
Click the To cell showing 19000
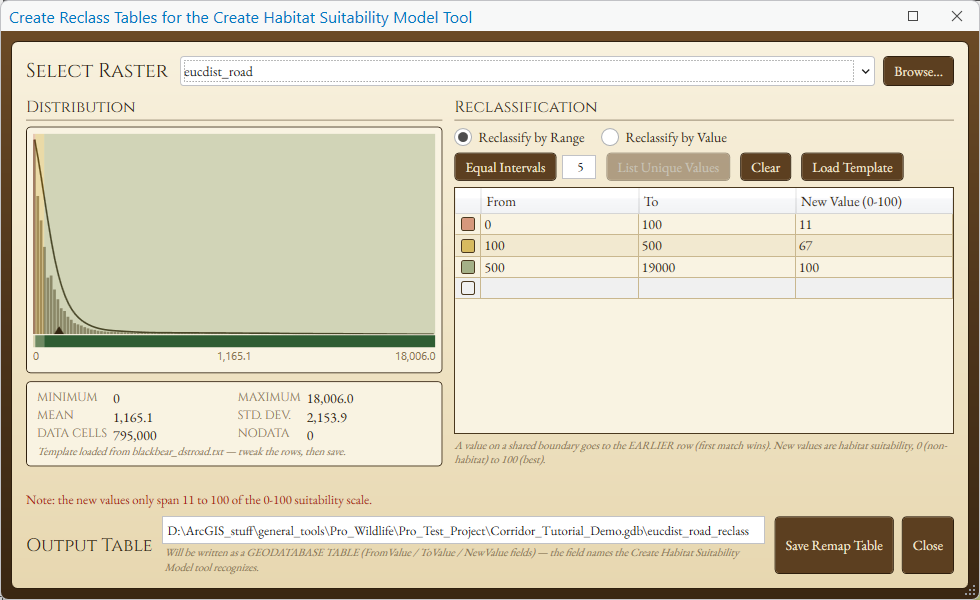716,268
